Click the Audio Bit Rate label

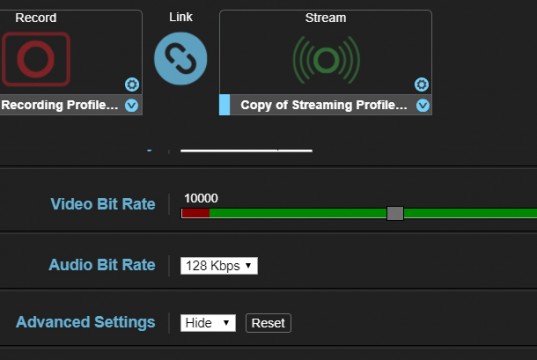point(102,265)
